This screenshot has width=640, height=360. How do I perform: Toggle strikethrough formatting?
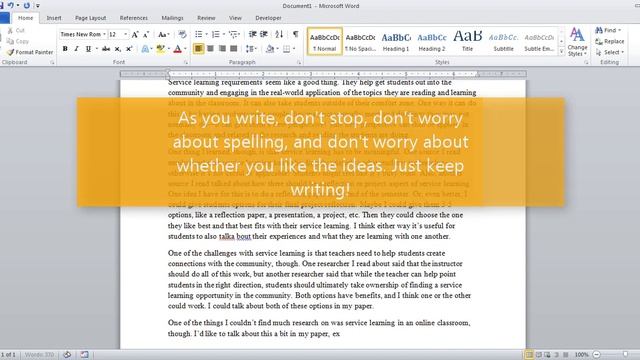pyautogui.click(x=106, y=49)
